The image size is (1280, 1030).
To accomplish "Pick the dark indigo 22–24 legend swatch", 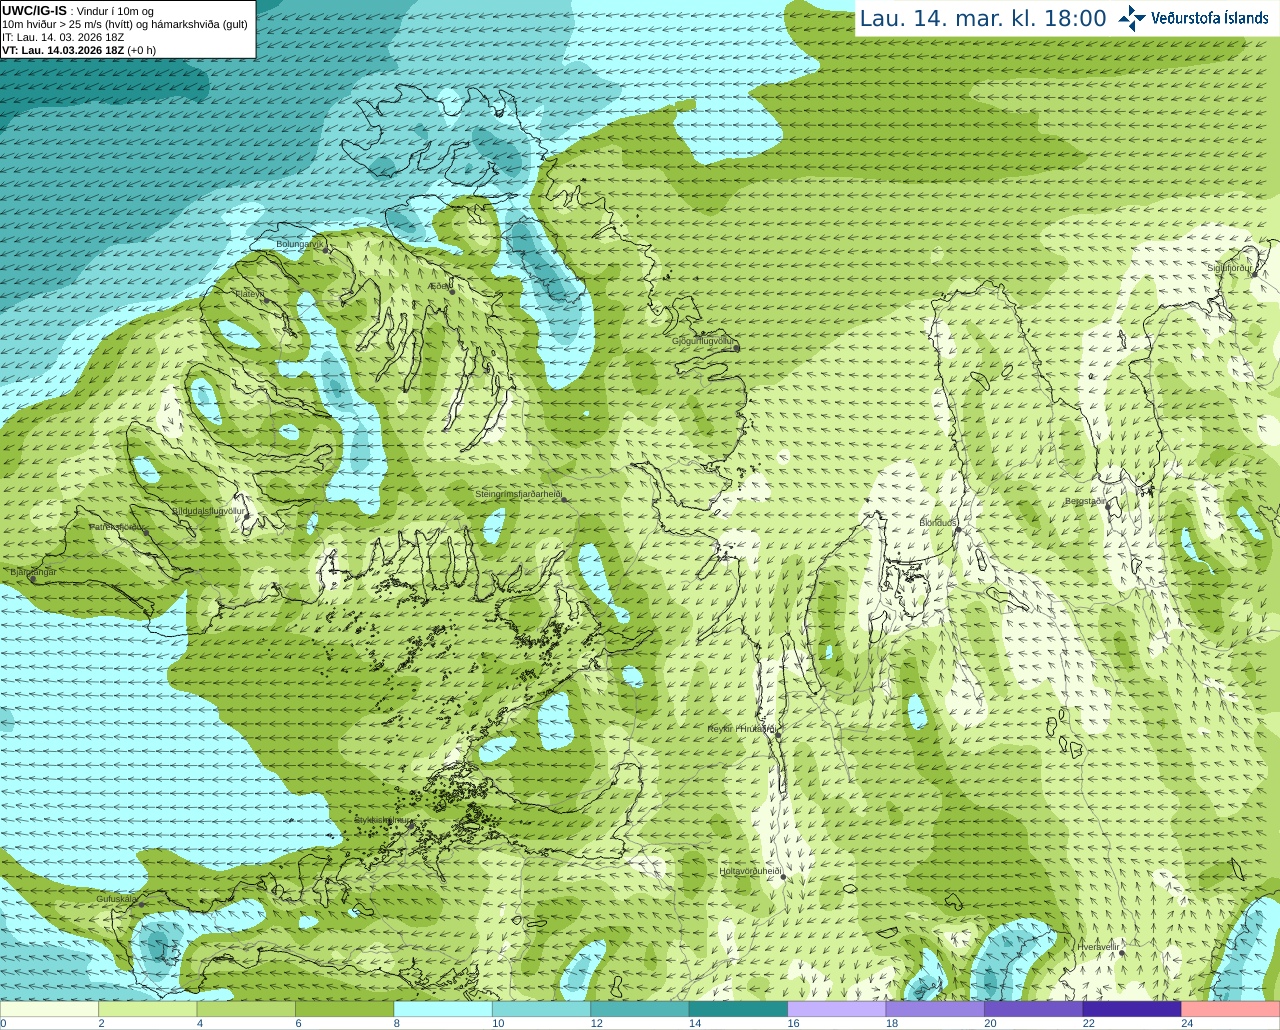I will pos(1133,1008).
